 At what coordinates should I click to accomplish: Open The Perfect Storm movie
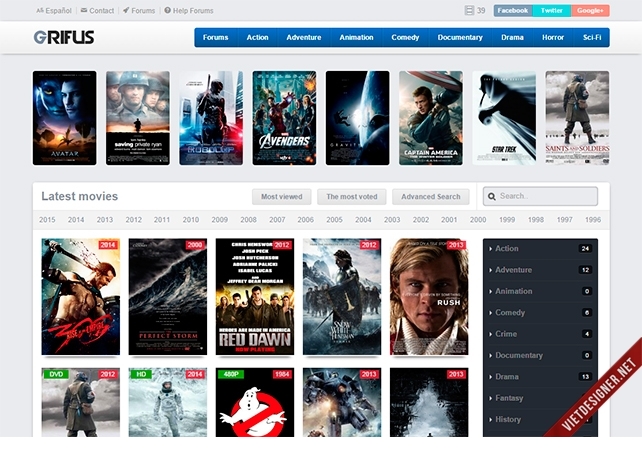[x=168, y=297]
